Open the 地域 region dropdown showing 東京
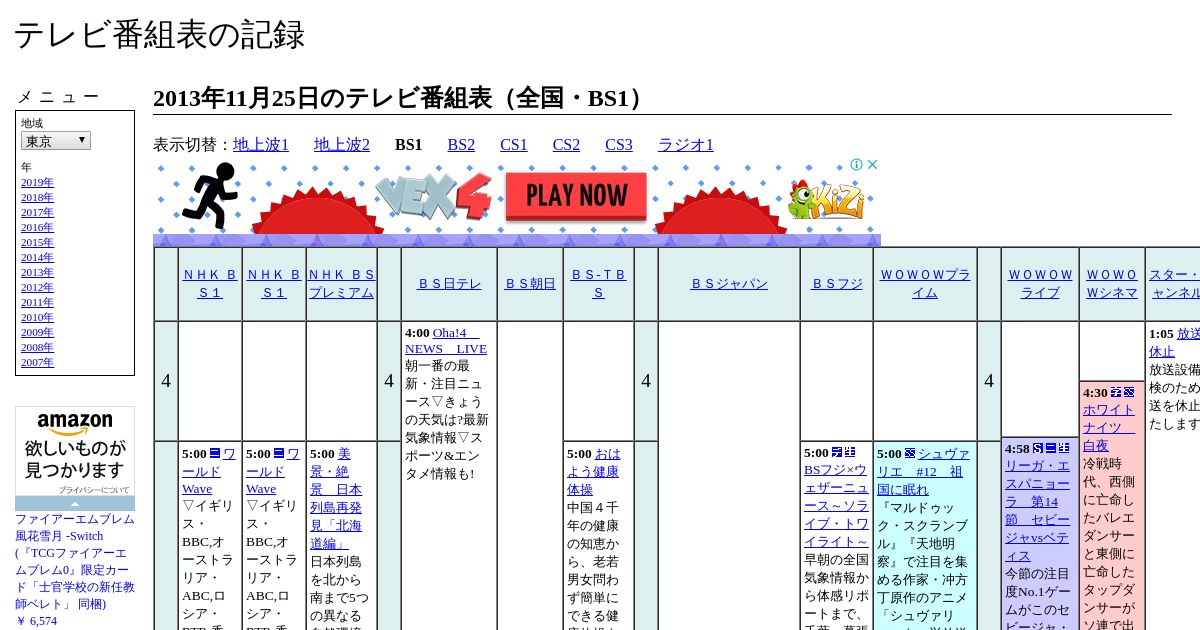The width and height of the screenshot is (1200, 630). (56, 141)
